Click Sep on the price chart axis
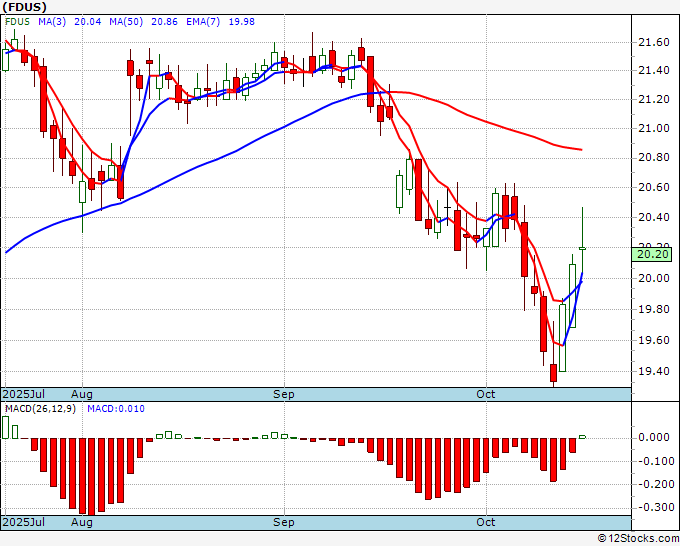This screenshot has height=546, width=680. pyautogui.click(x=284, y=394)
